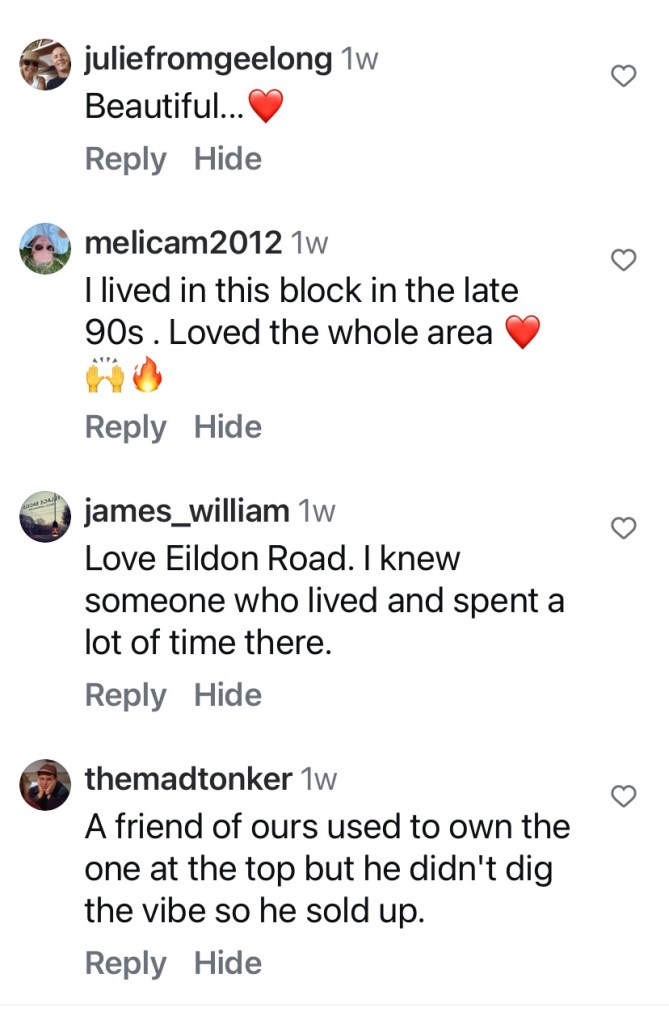
Task: Tap the heart on james_william's comment
Action: tap(623, 528)
